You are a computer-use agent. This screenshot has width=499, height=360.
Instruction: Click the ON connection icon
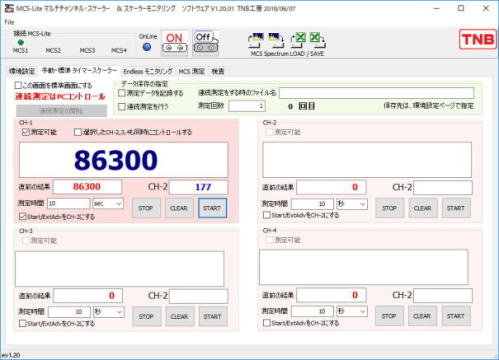pos(174,43)
